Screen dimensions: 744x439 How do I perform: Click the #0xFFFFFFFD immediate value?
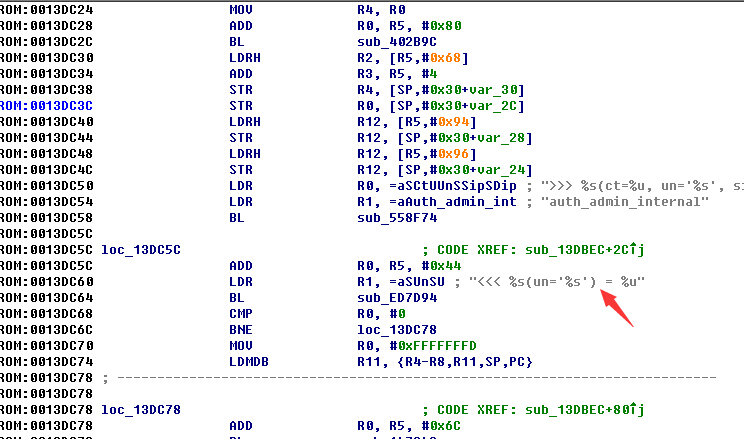pos(433,346)
